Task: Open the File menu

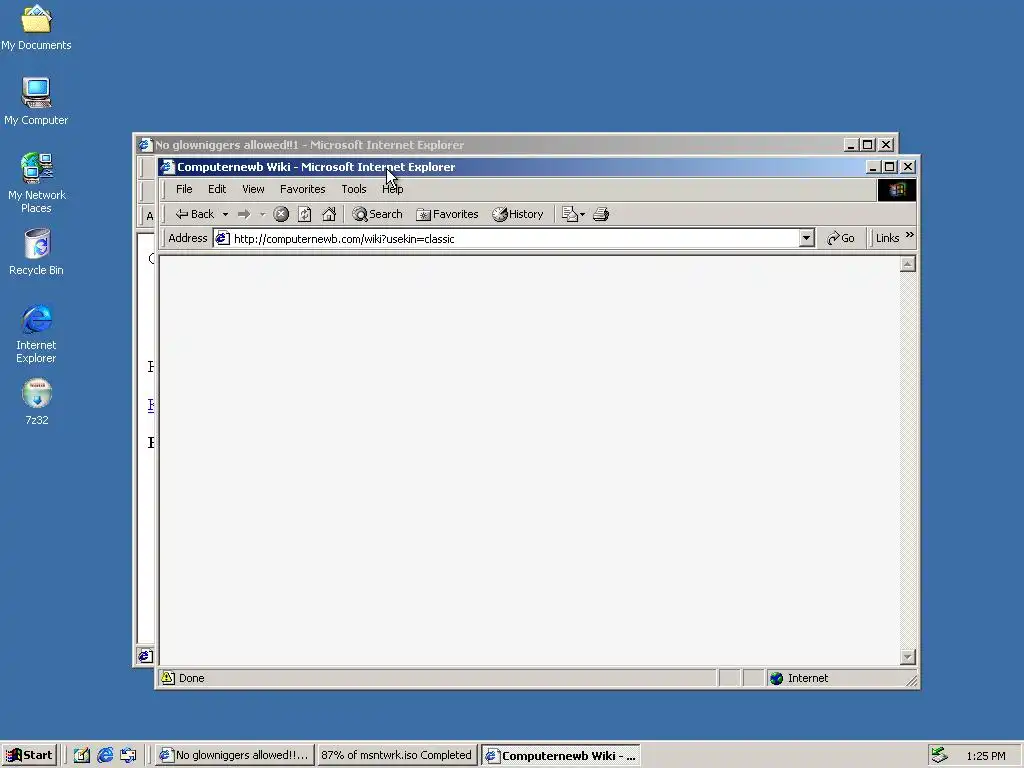Action: [x=184, y=189]
